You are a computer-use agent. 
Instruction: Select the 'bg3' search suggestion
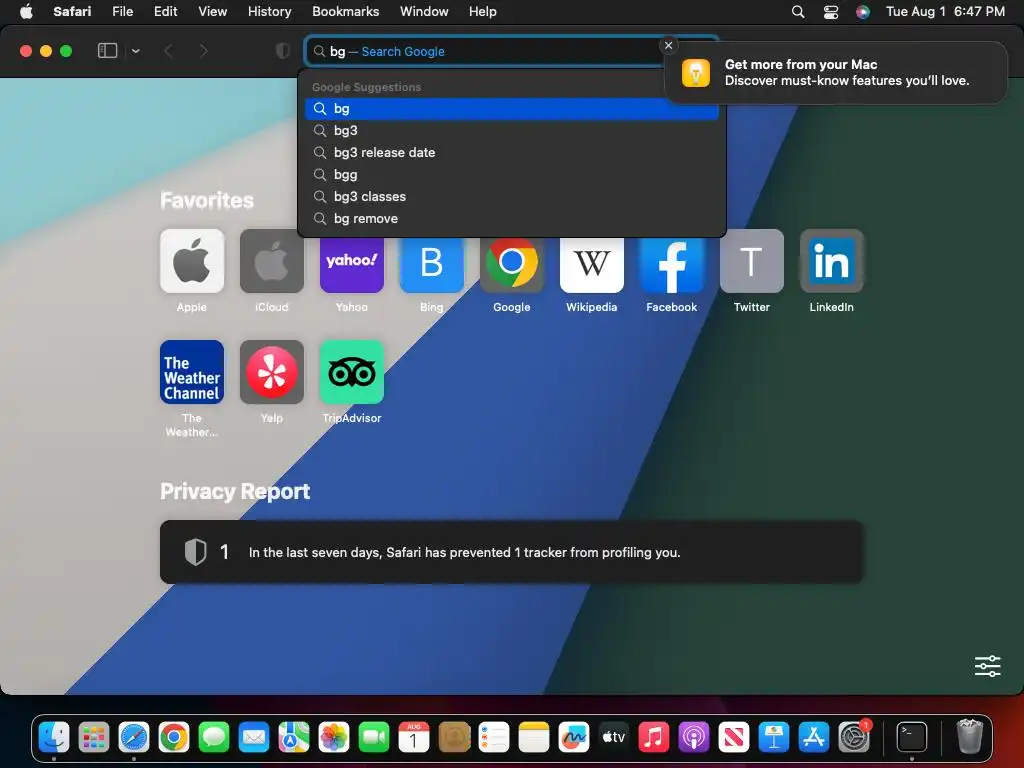[x=511, y=131]
